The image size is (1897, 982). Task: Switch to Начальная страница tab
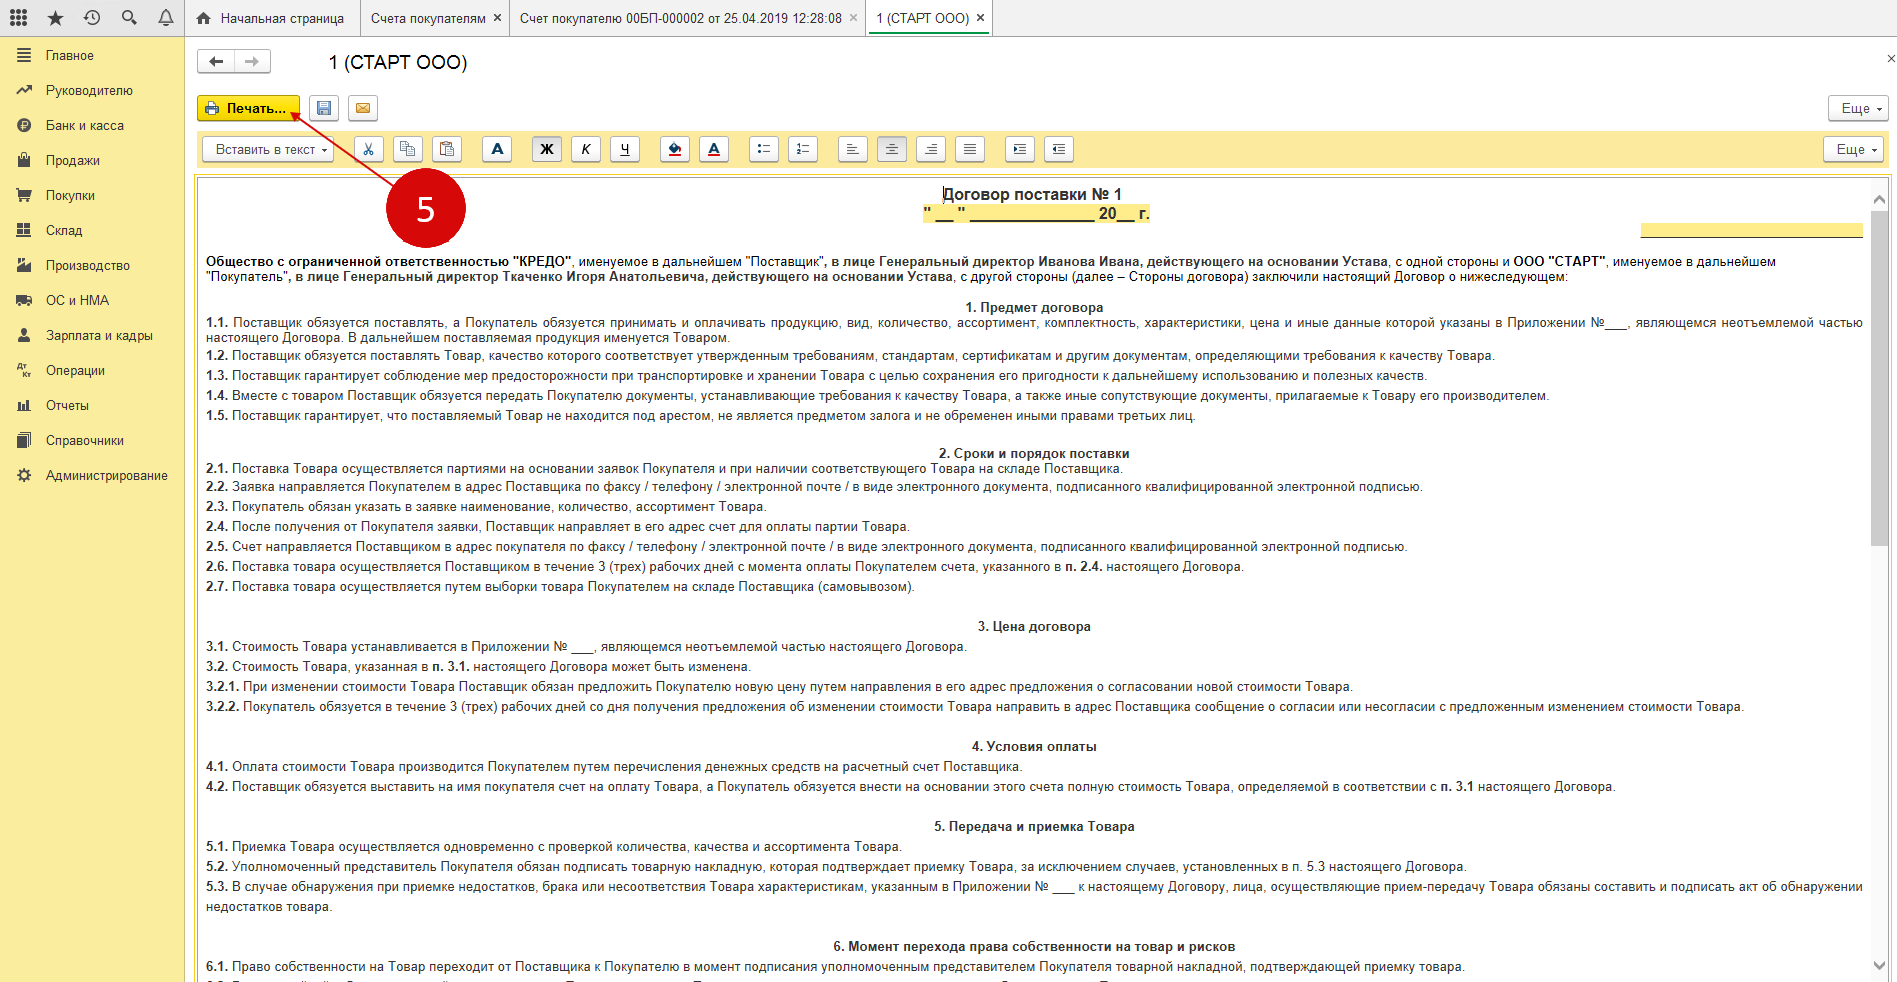[271, 18]
